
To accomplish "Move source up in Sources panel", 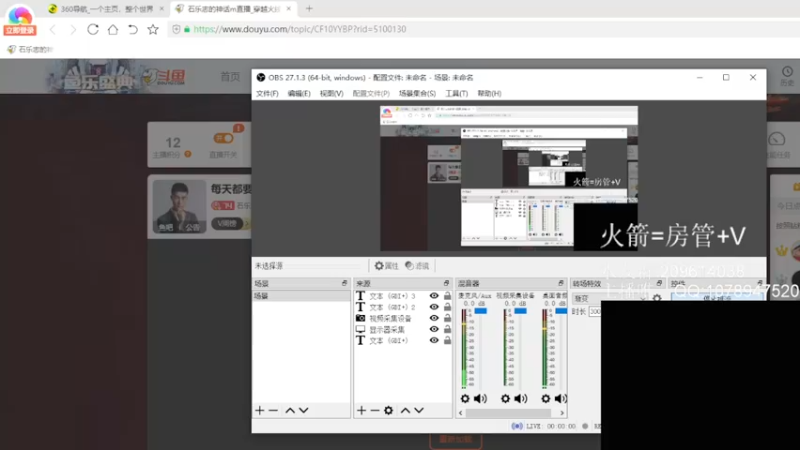I will click(405, 410).
